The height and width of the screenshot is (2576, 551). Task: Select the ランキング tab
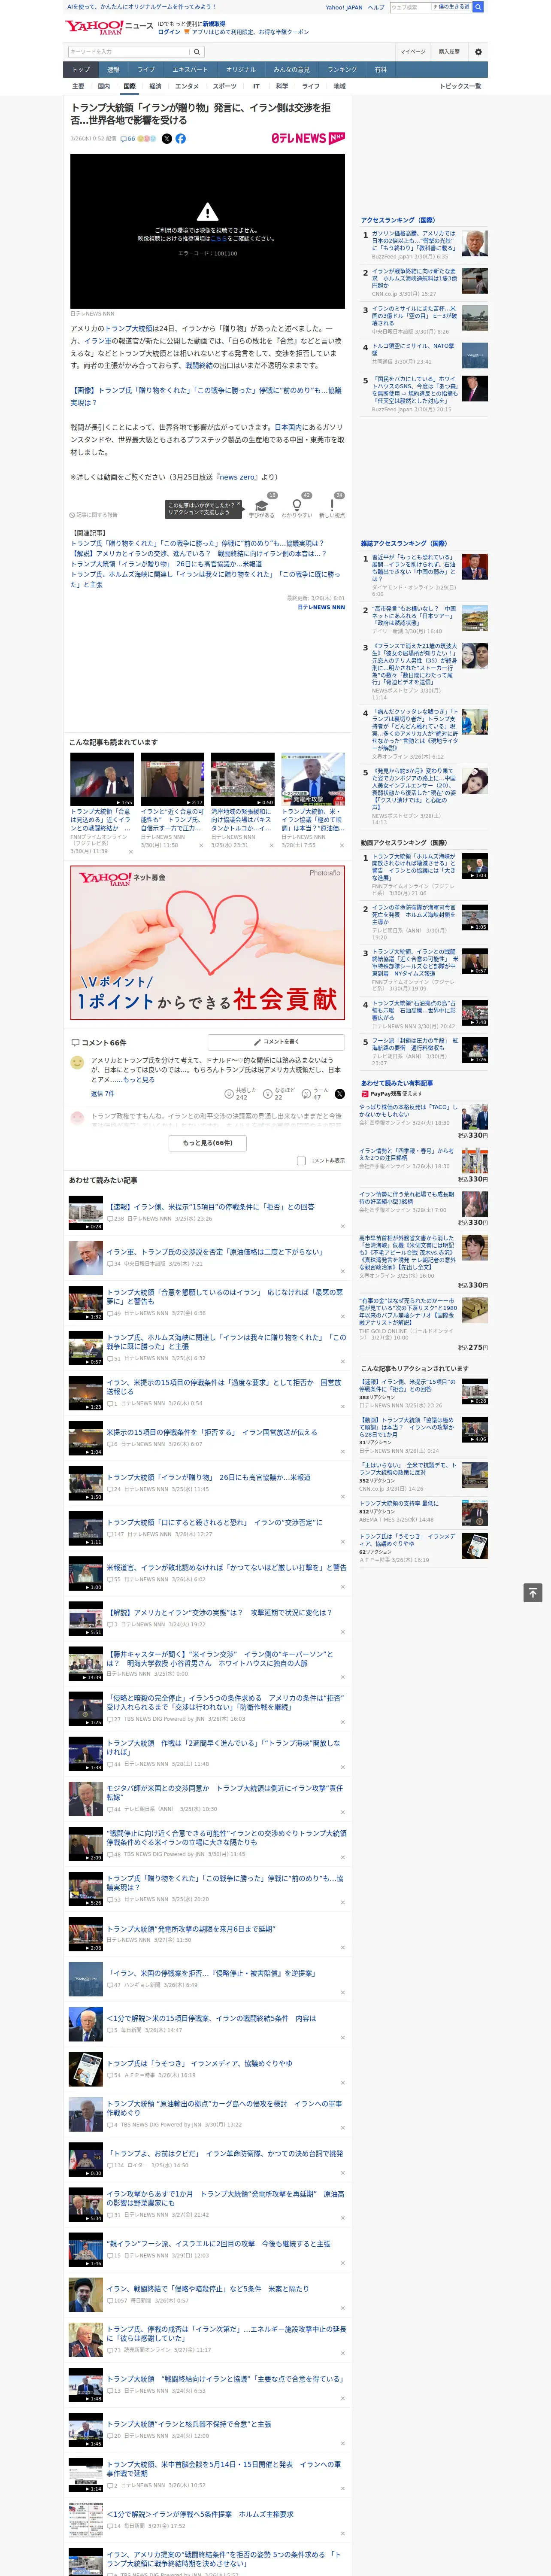342,70
